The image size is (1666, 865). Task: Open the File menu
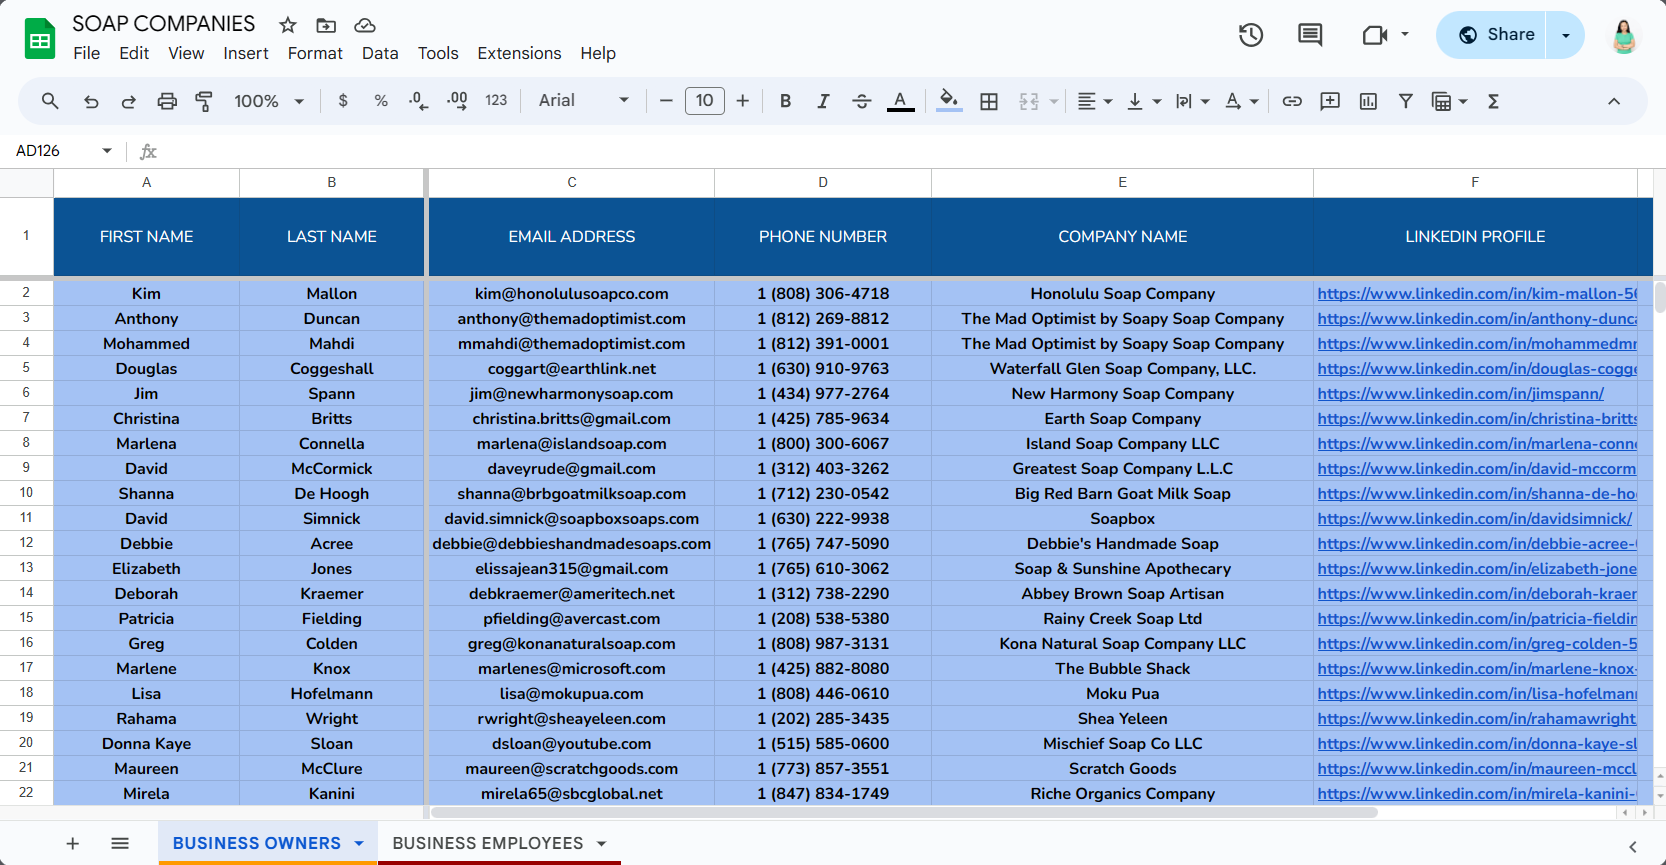pos(87,53)
